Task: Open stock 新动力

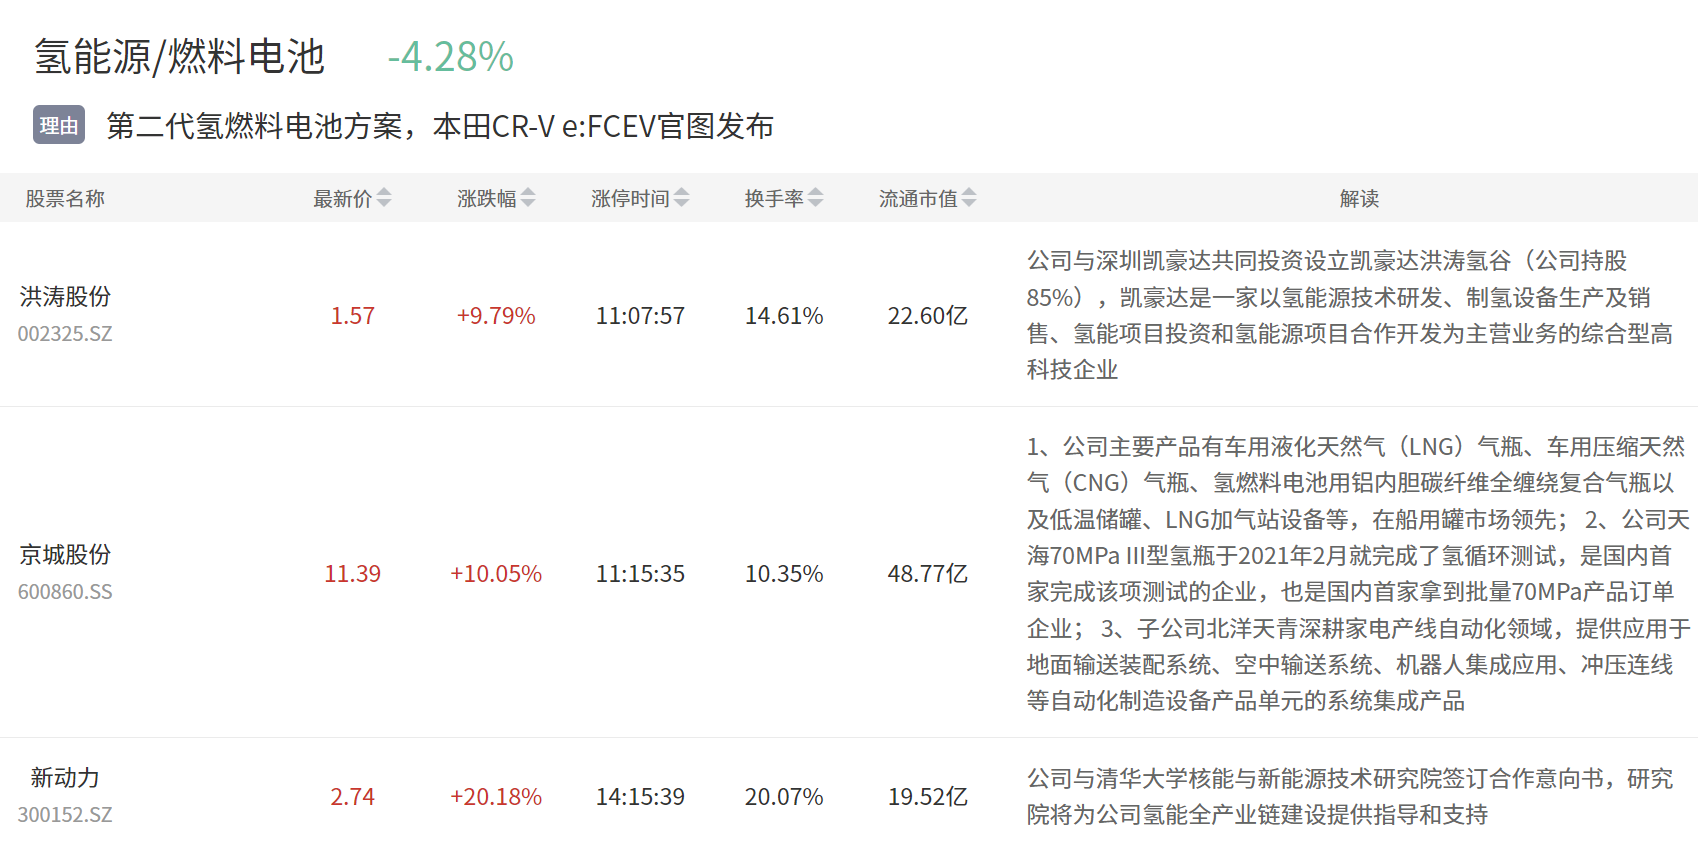Action: pos(65,778)
